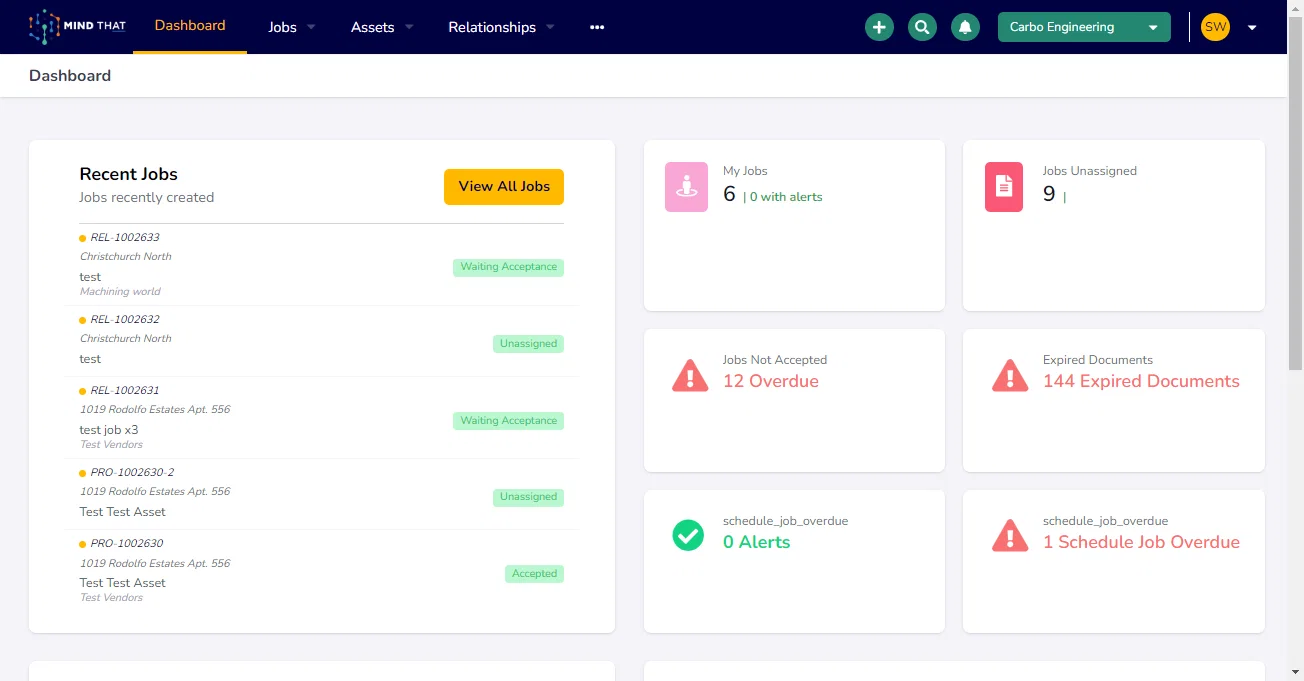Open the three-dots more menu
The image size is (1304, 681).
coord(597,27)
